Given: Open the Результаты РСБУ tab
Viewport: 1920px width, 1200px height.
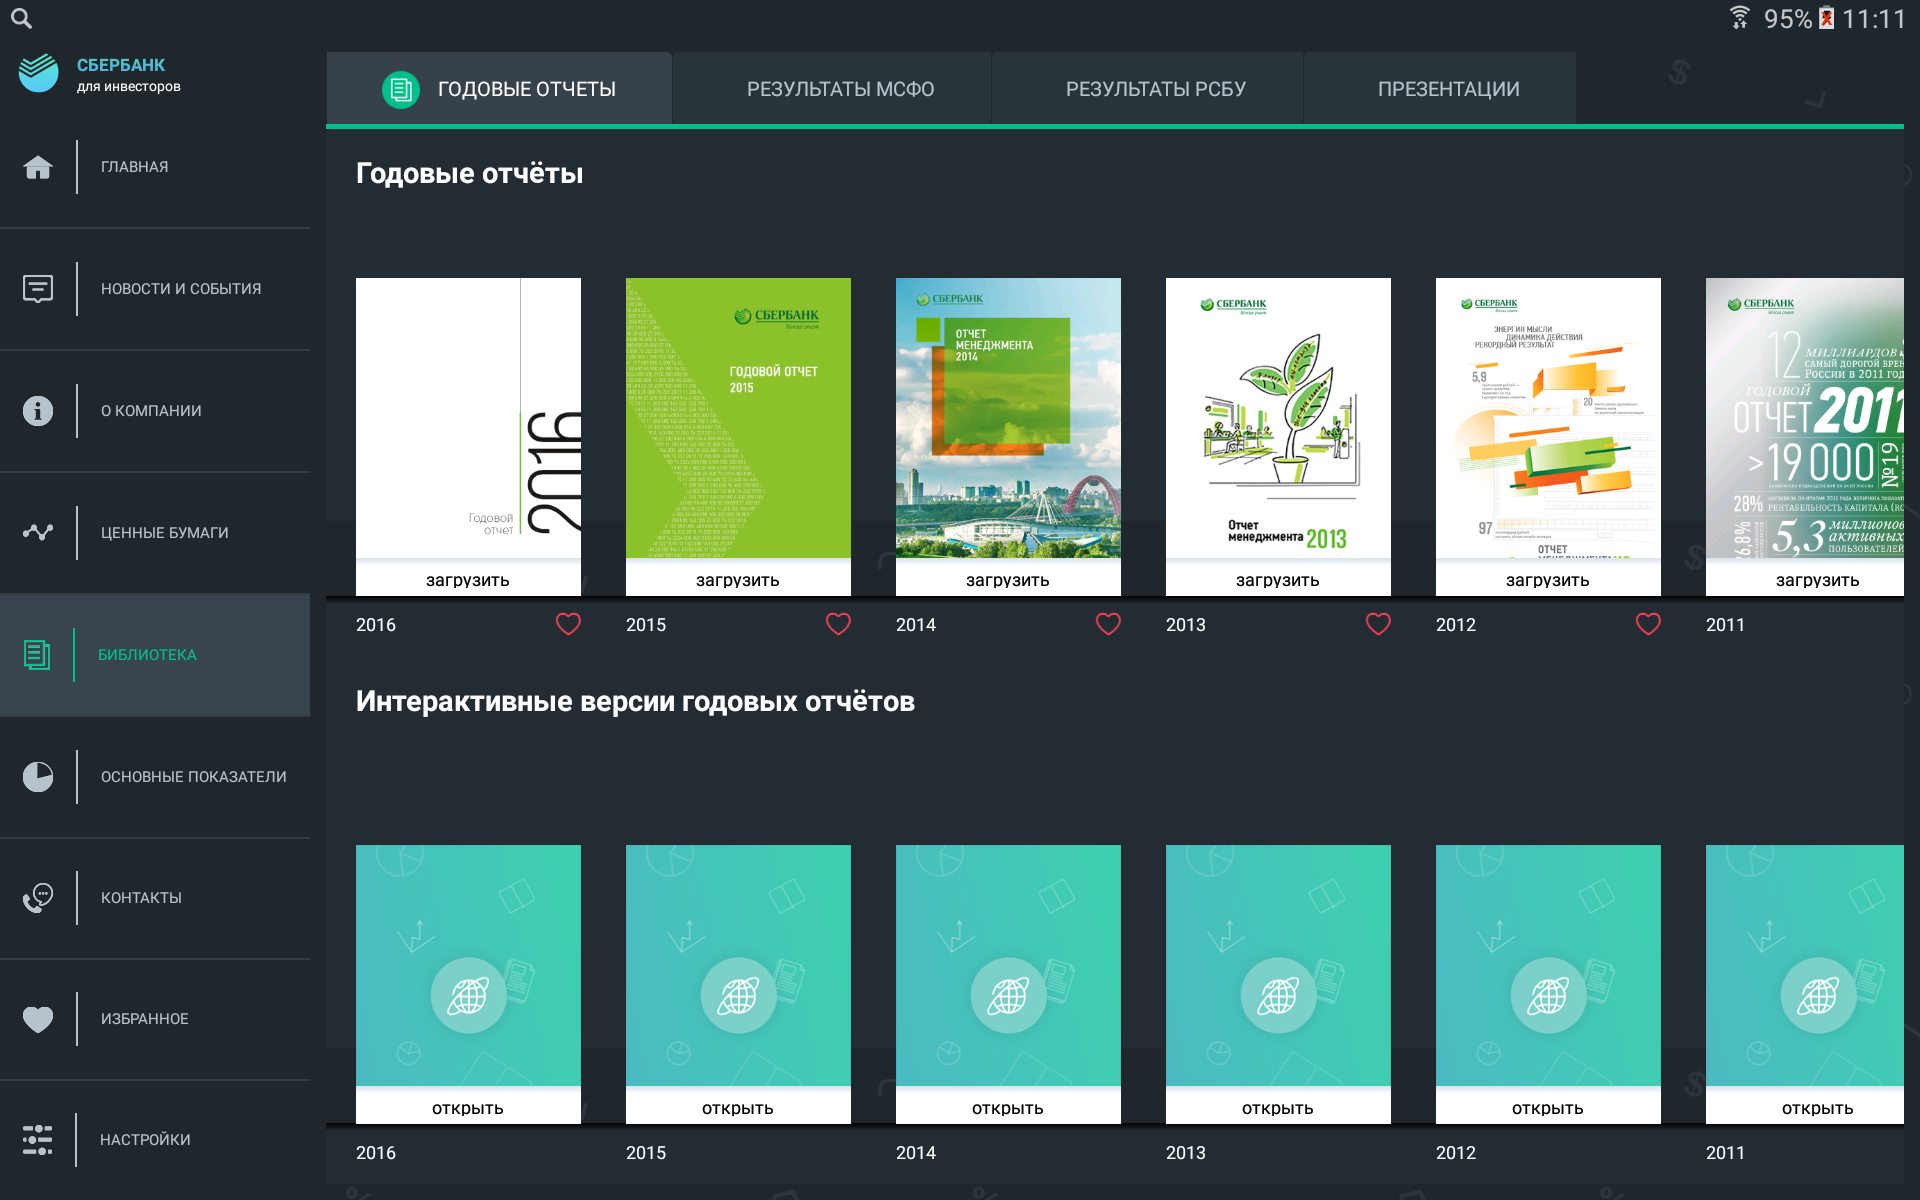Looking at the screenshot, I should (x=1155, y=89).
